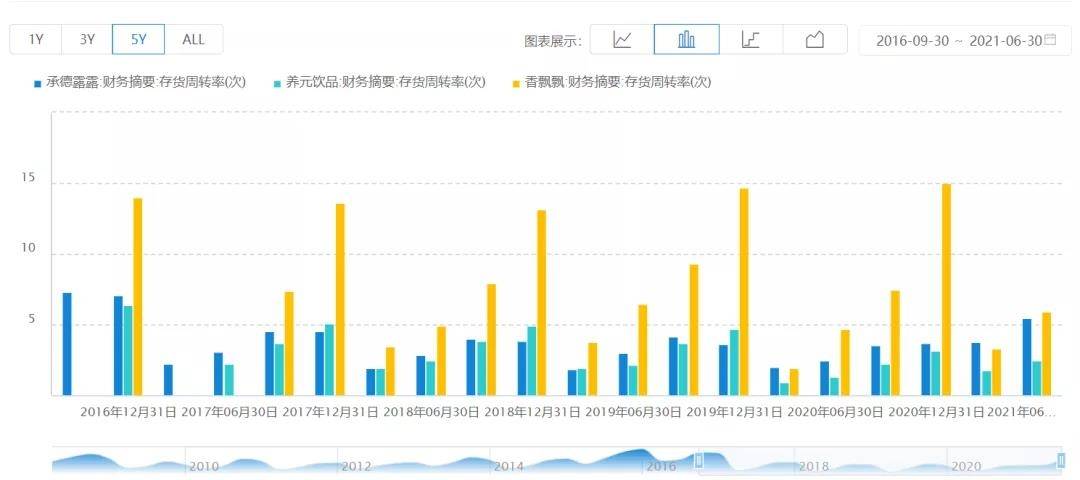Toggle 养元饮品 inventory turnover legend series
This screenshot has height=480, width=1080.
380,83
